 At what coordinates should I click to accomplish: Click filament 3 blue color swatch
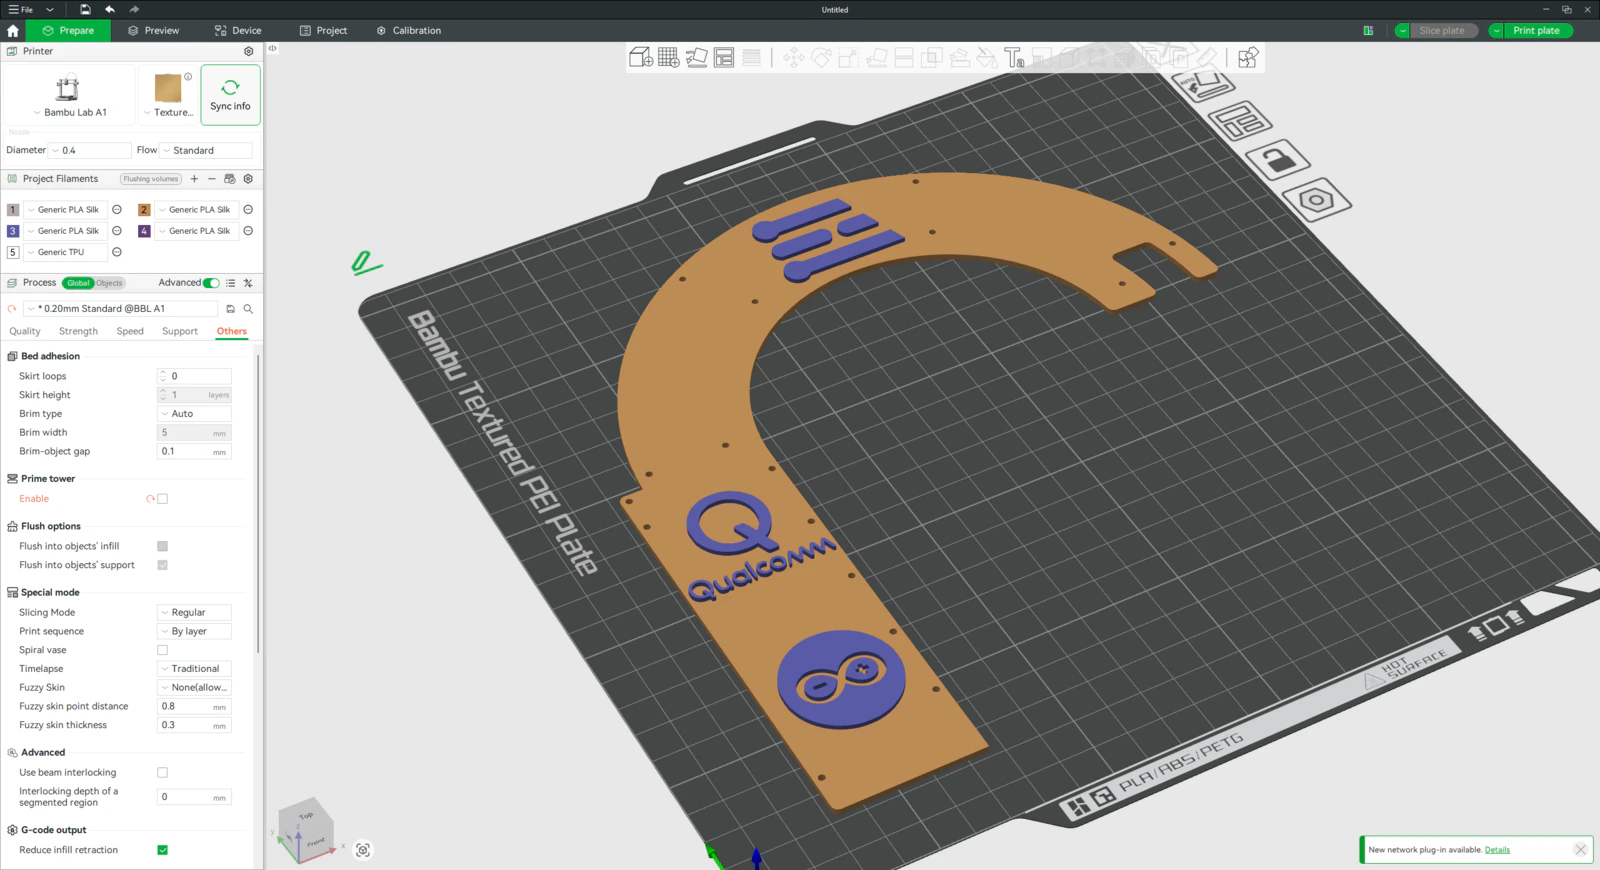(13, 231)
